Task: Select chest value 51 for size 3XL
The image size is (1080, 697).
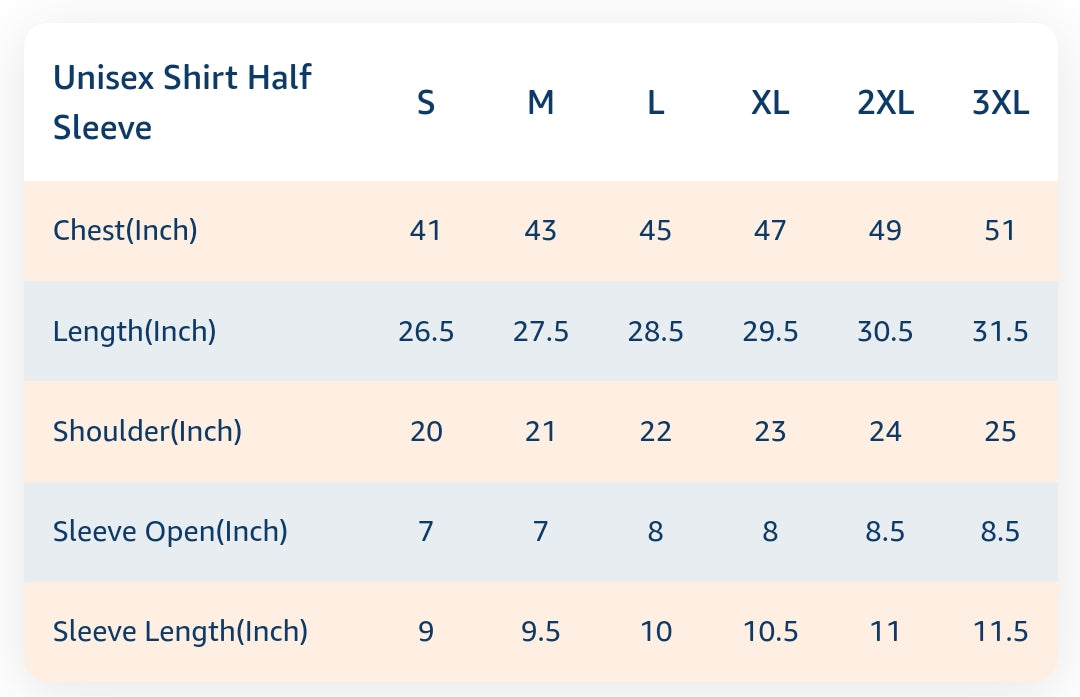Action: (x=1000, y=231)
